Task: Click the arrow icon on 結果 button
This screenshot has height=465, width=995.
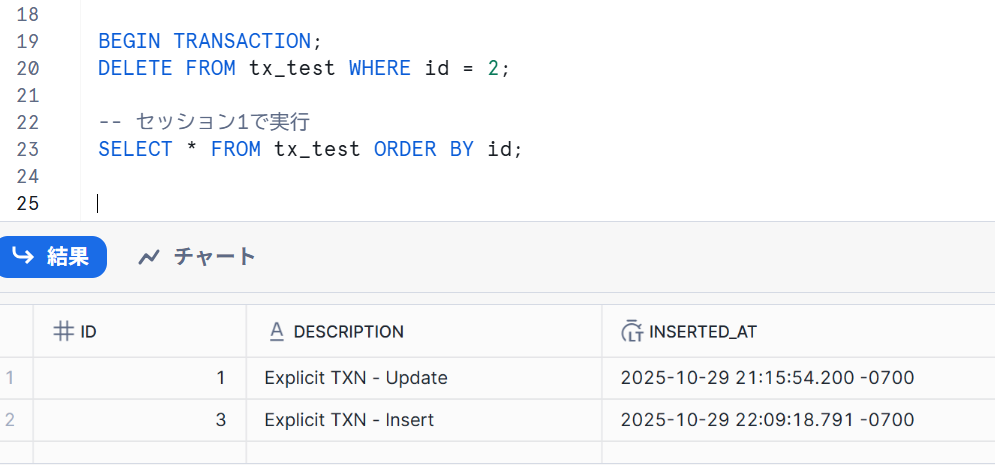Action: pos(22,257)
